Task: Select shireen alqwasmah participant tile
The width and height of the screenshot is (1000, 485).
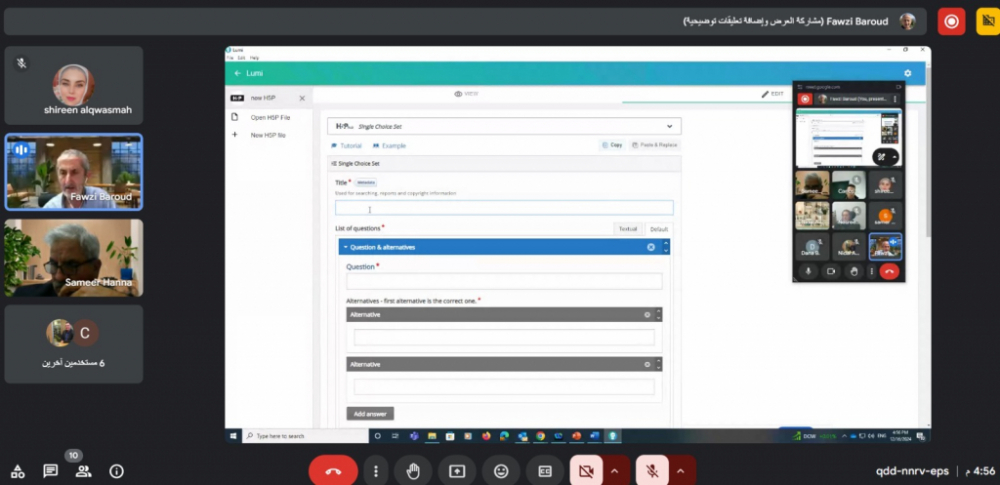Action: [x=74, y=86]
